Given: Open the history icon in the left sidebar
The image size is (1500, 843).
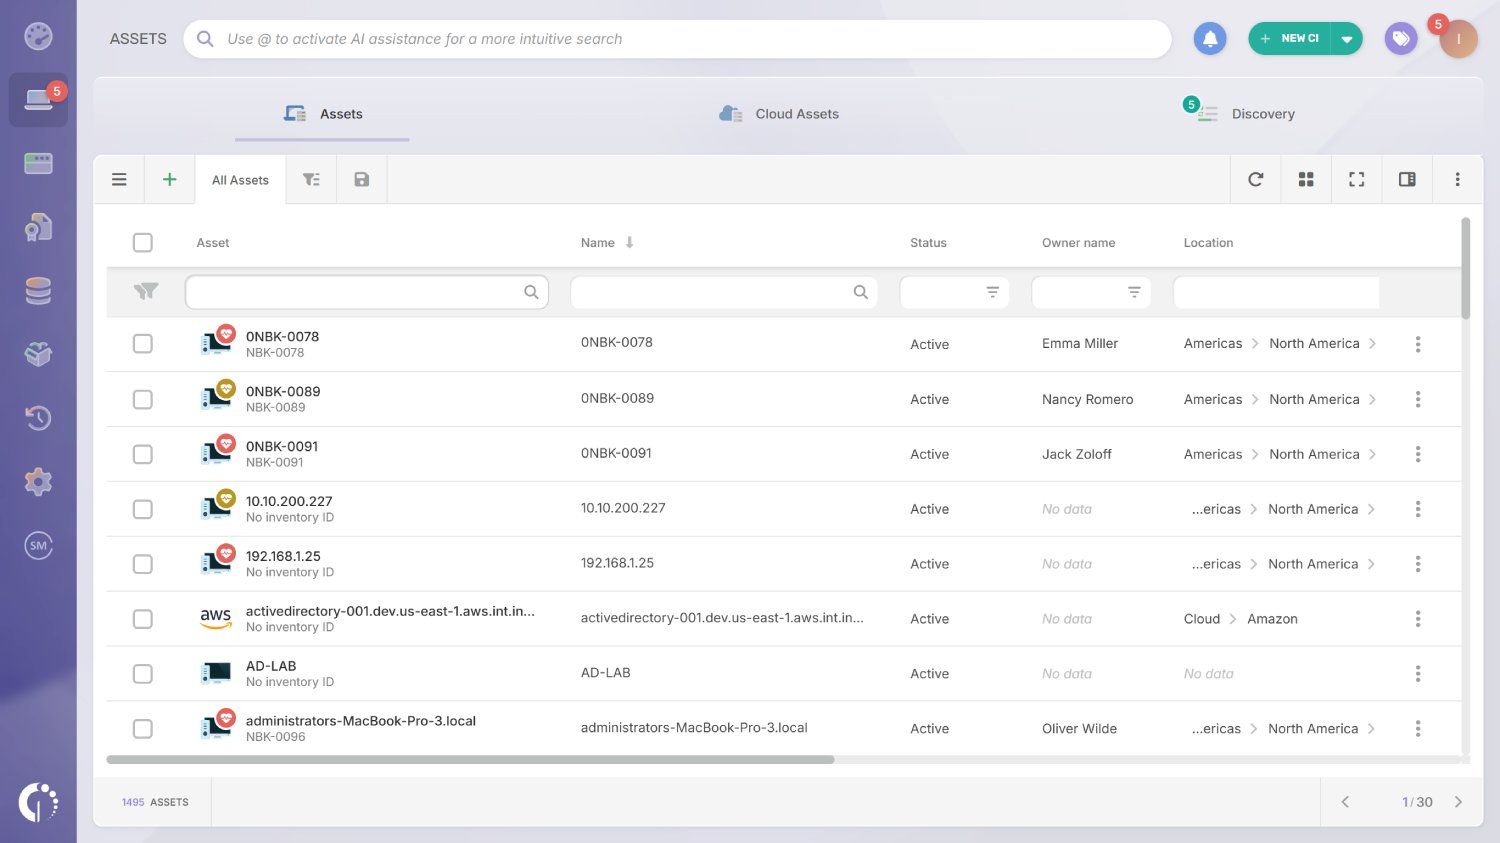Looking at the screenshot, I should click(x=38, y=418).
